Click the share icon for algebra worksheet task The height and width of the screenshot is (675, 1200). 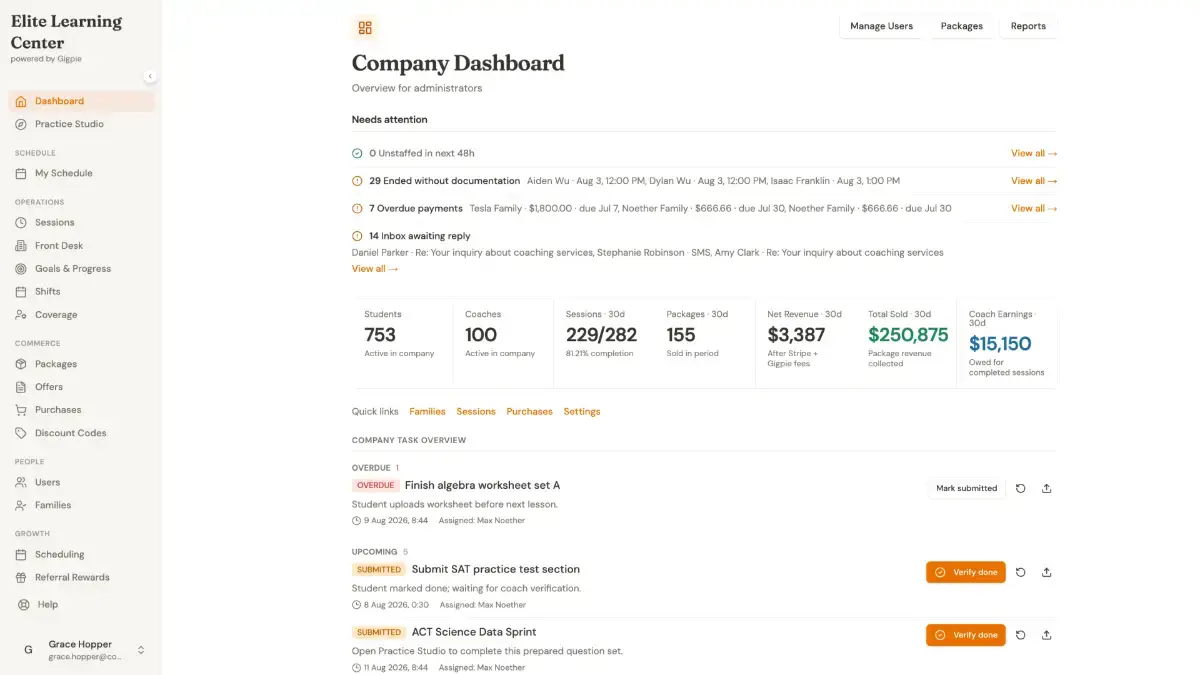tap(1047, 488)
